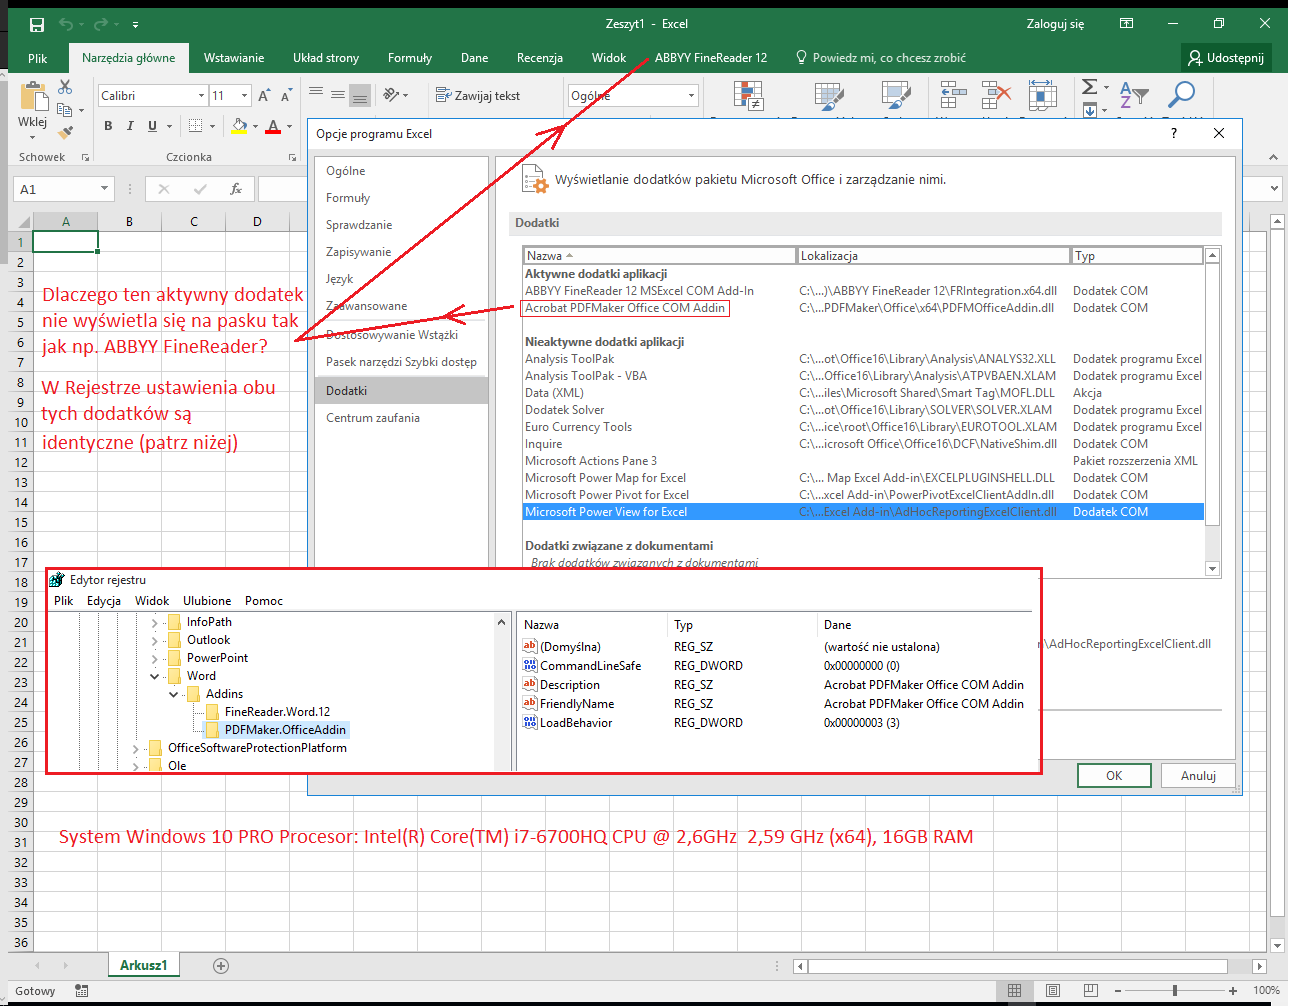Click the Redo arrow in the title bar
Viewport: 1290px width, 1006px height.
[101, 24]
